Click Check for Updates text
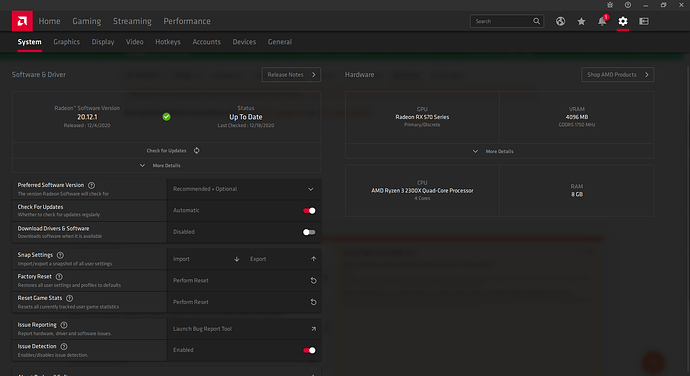 tap(166, 151)
